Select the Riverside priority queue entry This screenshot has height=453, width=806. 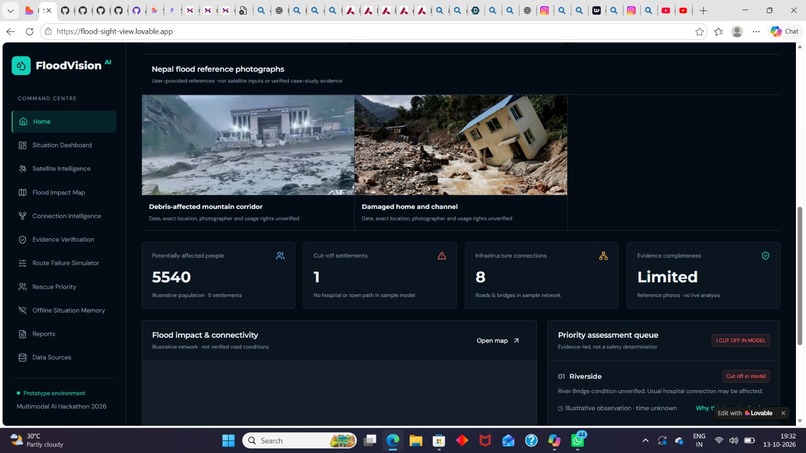click(663, 392)
